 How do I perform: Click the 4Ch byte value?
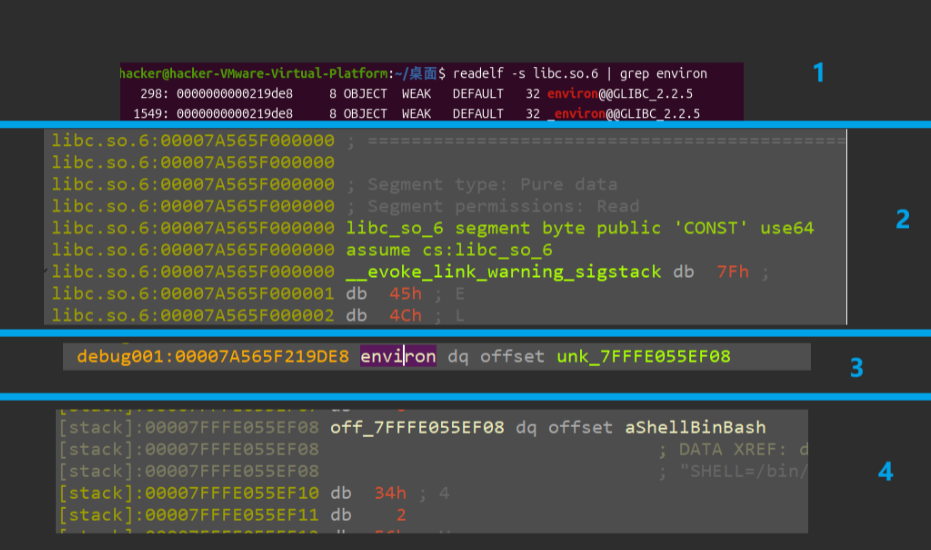click(x=406, y=315)
